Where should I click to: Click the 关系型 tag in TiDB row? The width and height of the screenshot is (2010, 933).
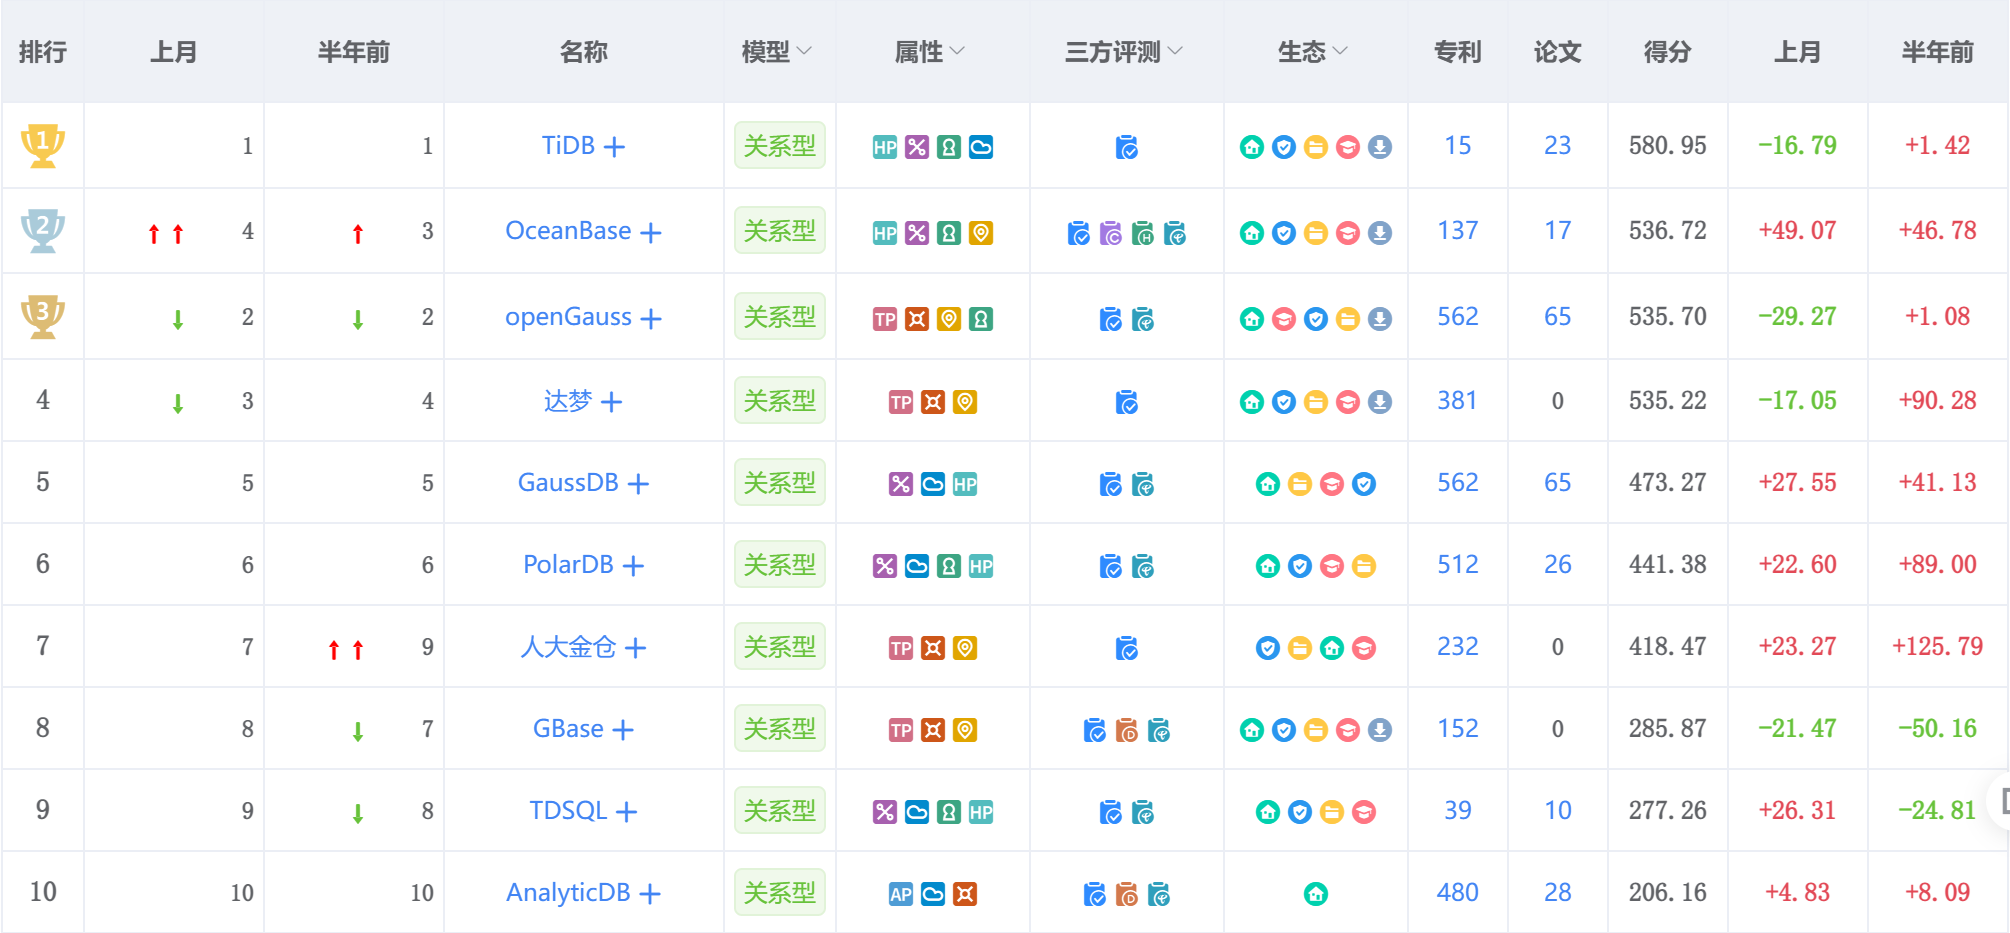click(x=780, y=146)
